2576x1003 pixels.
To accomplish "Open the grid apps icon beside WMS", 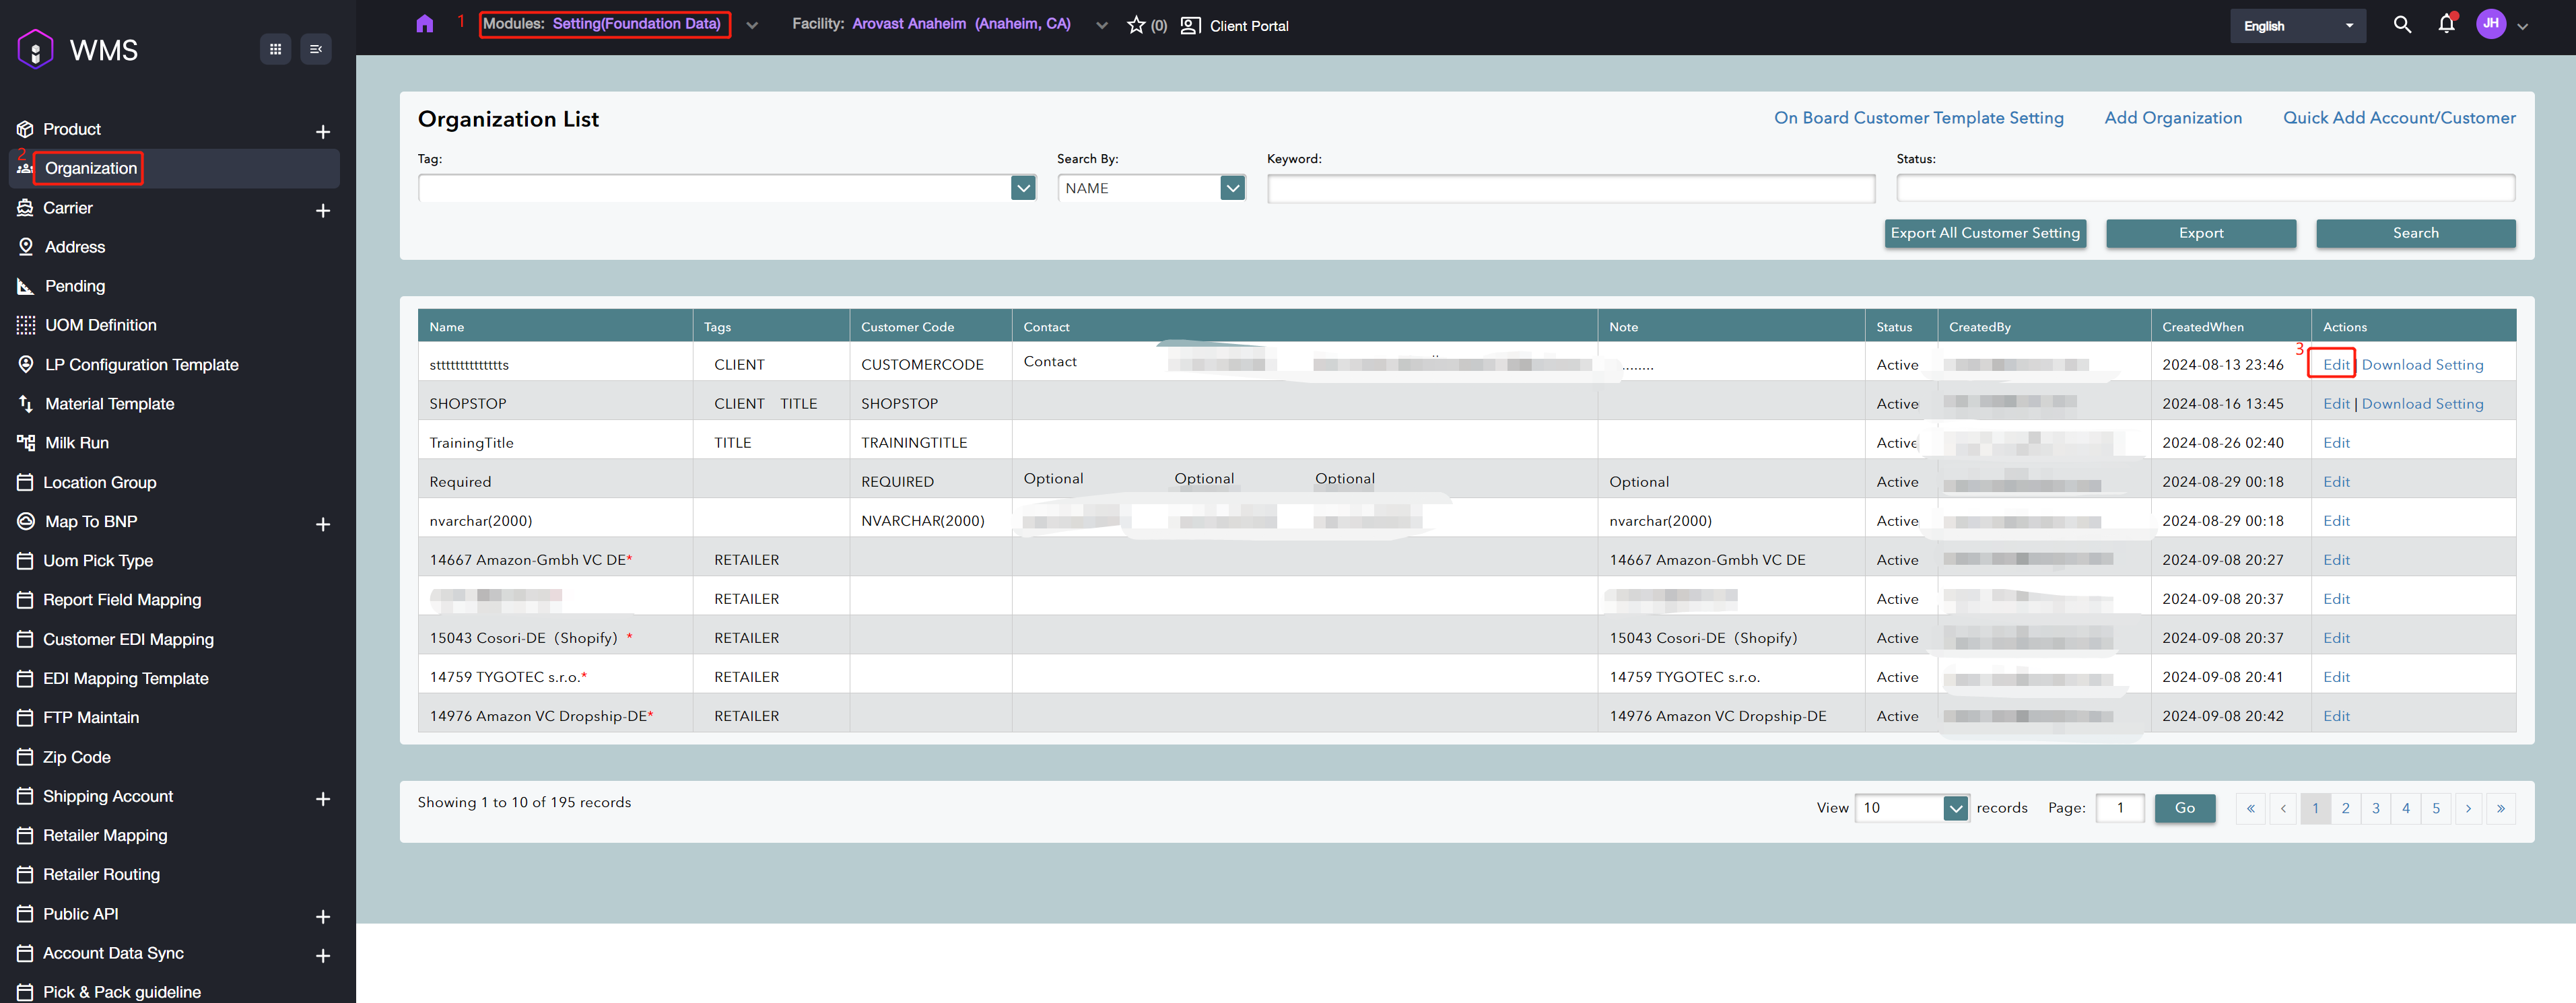I will [x=275, y=49].
